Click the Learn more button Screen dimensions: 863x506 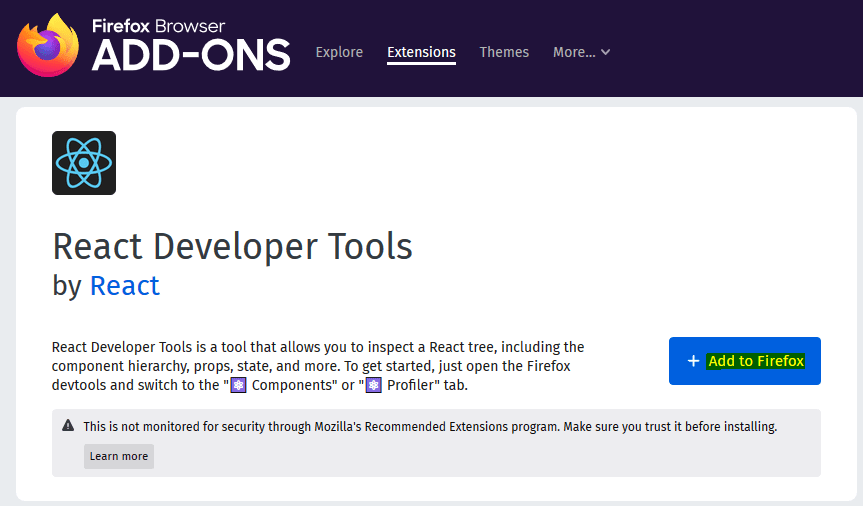tap(119, 456)
